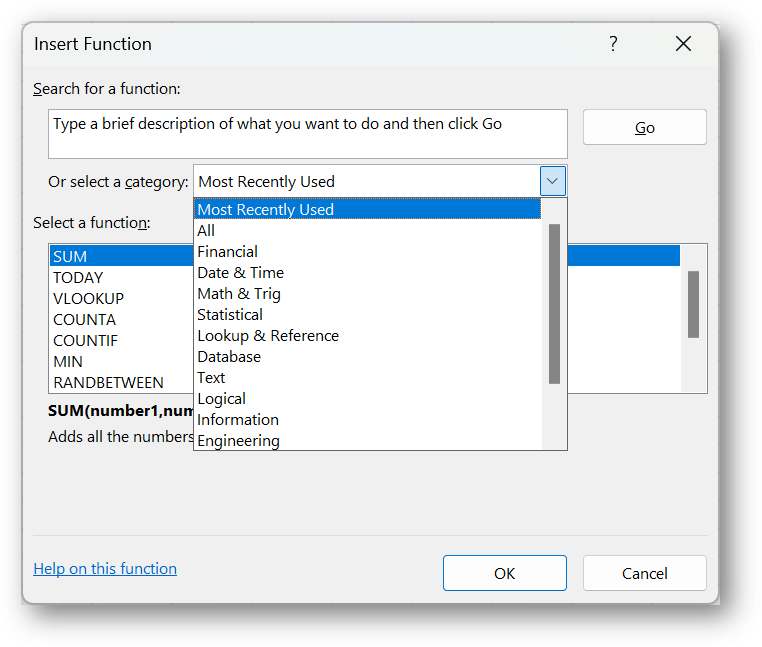Choose the Logical category

point(367,399)
